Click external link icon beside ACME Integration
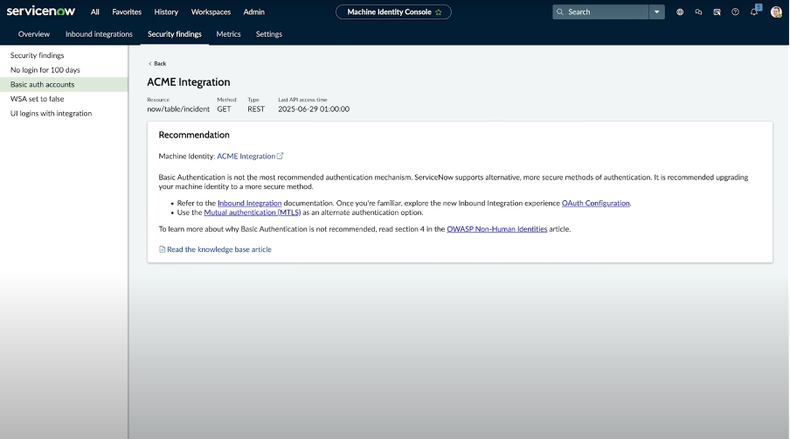Image resolution: width=790 pixels, height=439 pixels. coord(281,156)
